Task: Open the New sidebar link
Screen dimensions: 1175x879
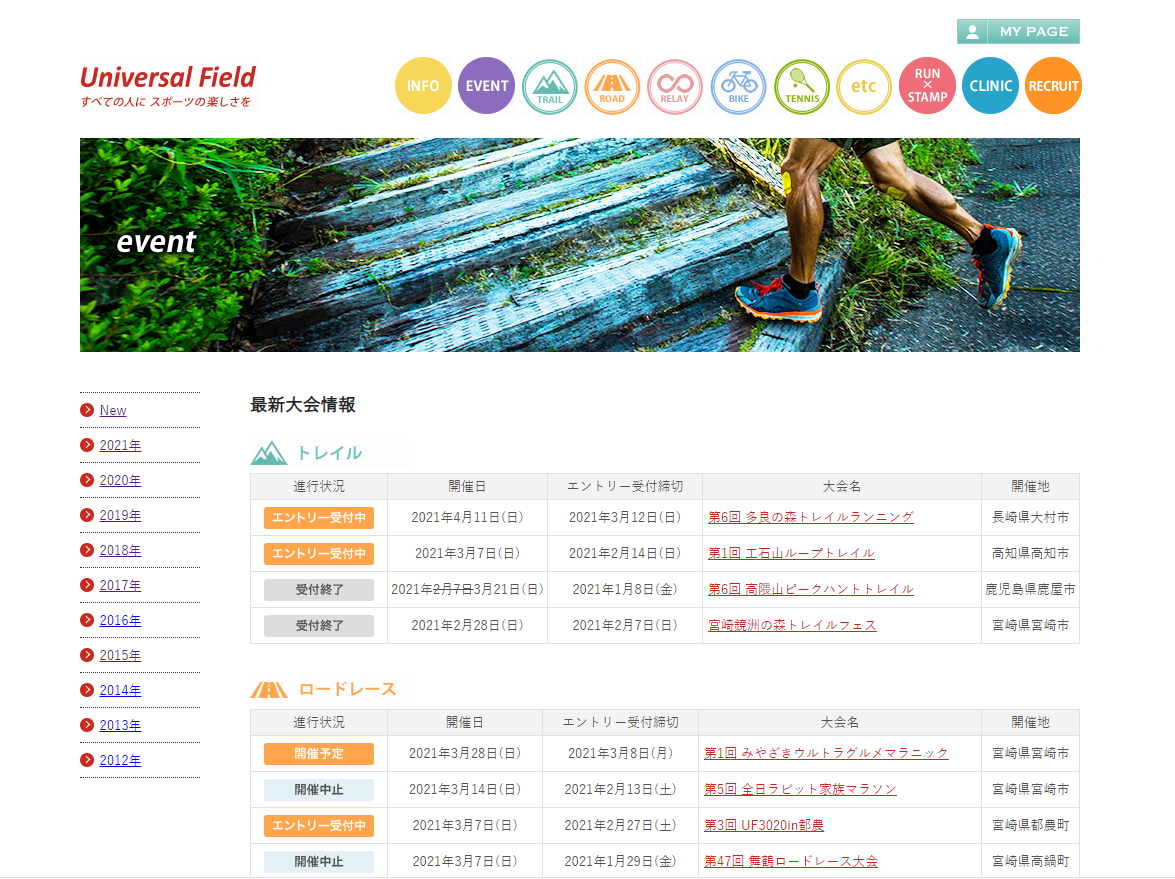Action: point(113,411)
